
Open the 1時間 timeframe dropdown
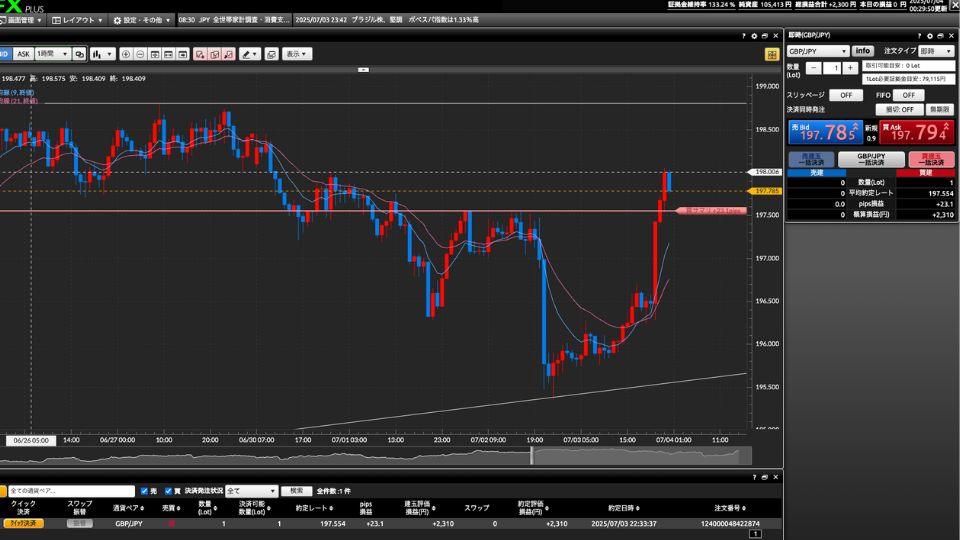53,54
